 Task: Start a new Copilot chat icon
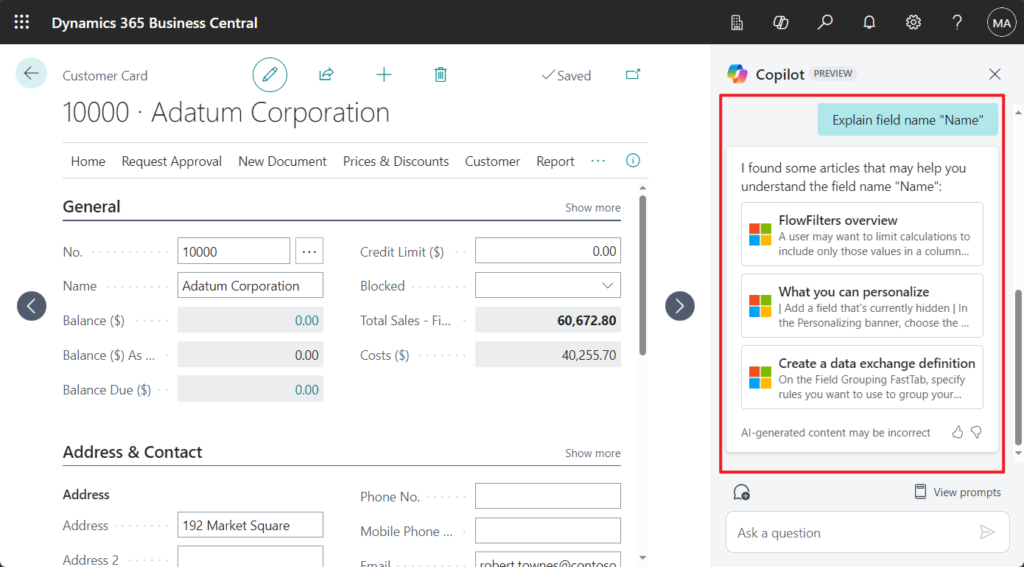[x=741, y=492]
